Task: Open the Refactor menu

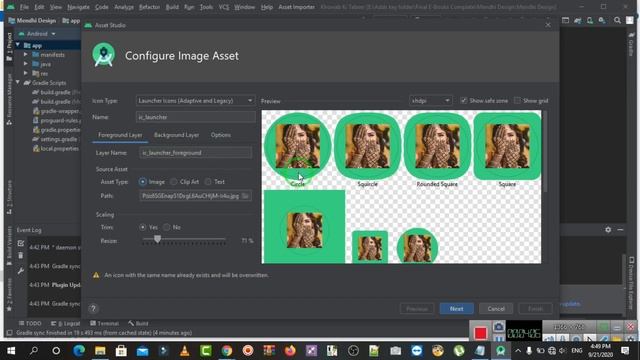Action: click(x=149, y=7)
